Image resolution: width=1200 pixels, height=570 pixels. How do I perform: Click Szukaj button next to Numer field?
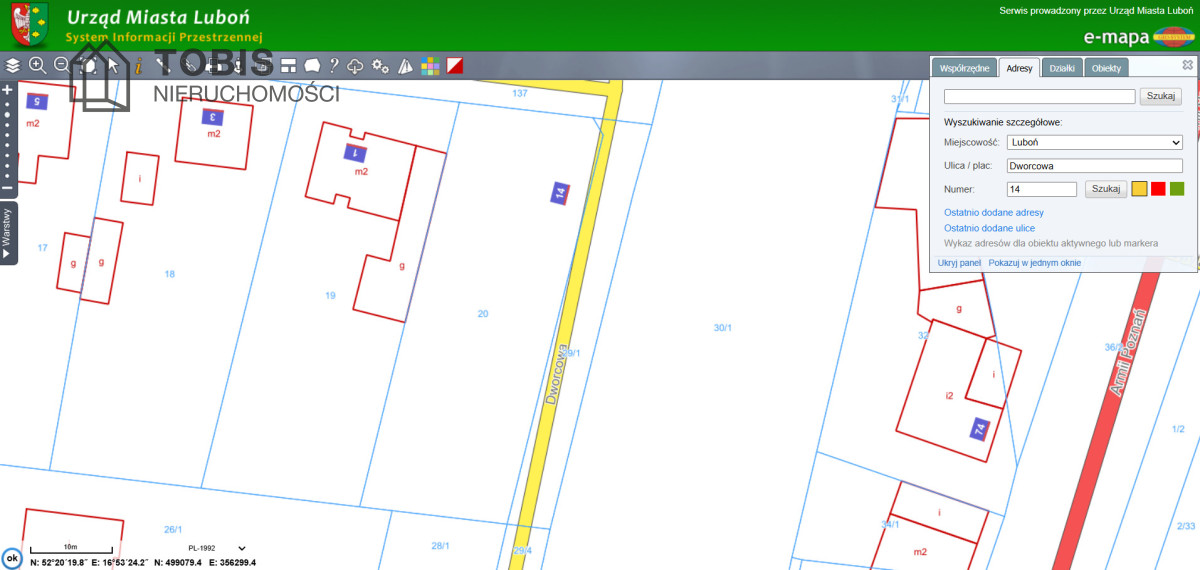coord(1105,189)
